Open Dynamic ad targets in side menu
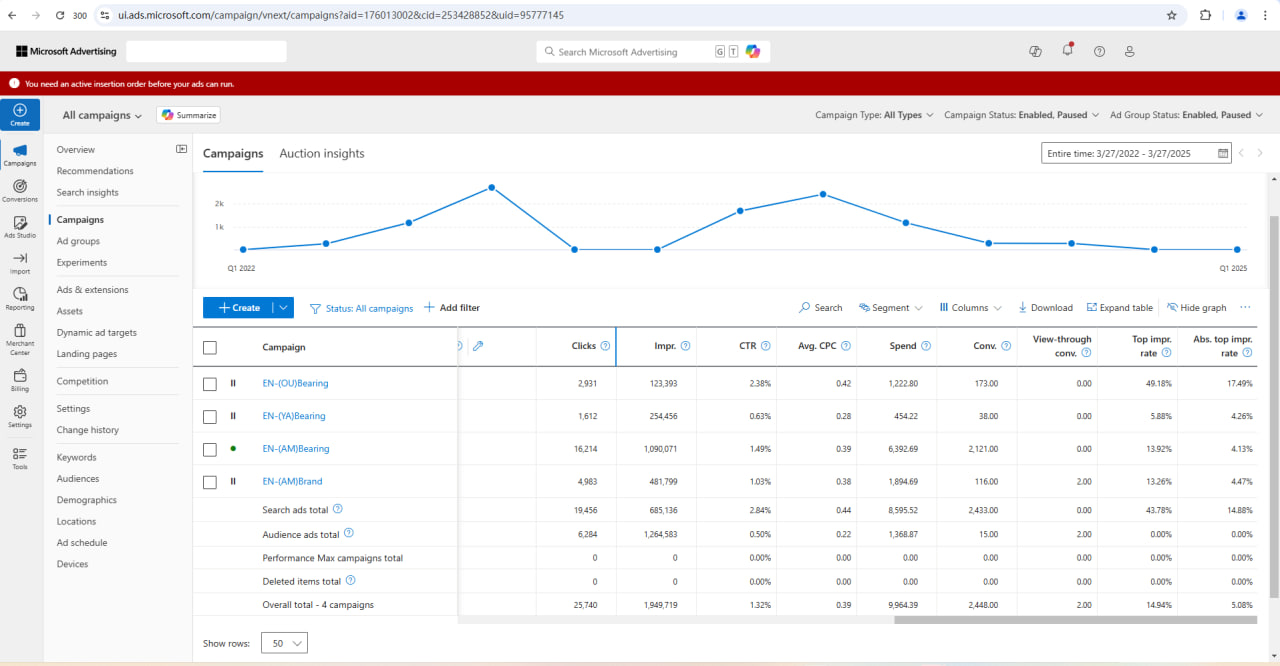The height and width of the screenshot is (666, 1280). [97, 333]
